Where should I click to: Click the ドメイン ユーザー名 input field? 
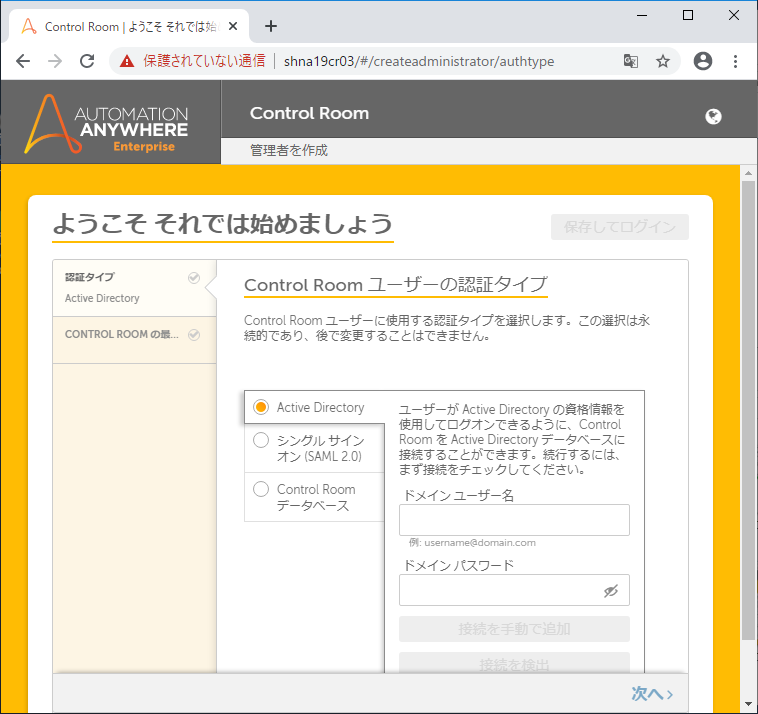tap(514, 520)
